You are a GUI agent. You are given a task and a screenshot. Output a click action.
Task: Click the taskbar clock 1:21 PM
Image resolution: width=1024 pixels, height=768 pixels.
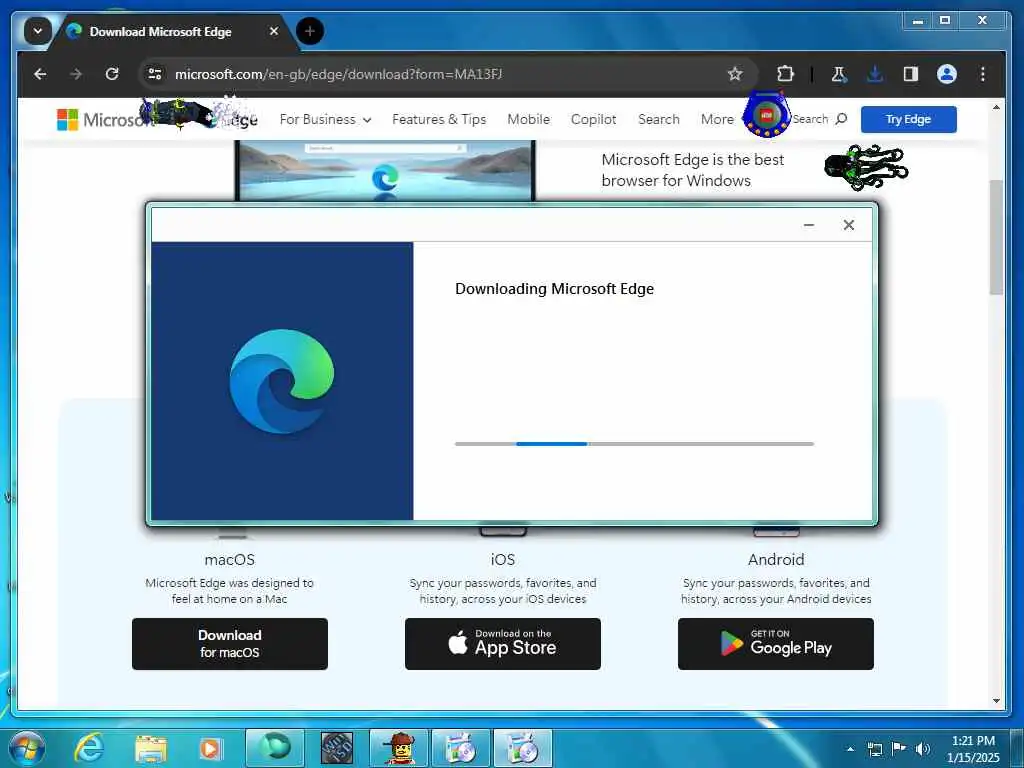click(x=973, y=748)
